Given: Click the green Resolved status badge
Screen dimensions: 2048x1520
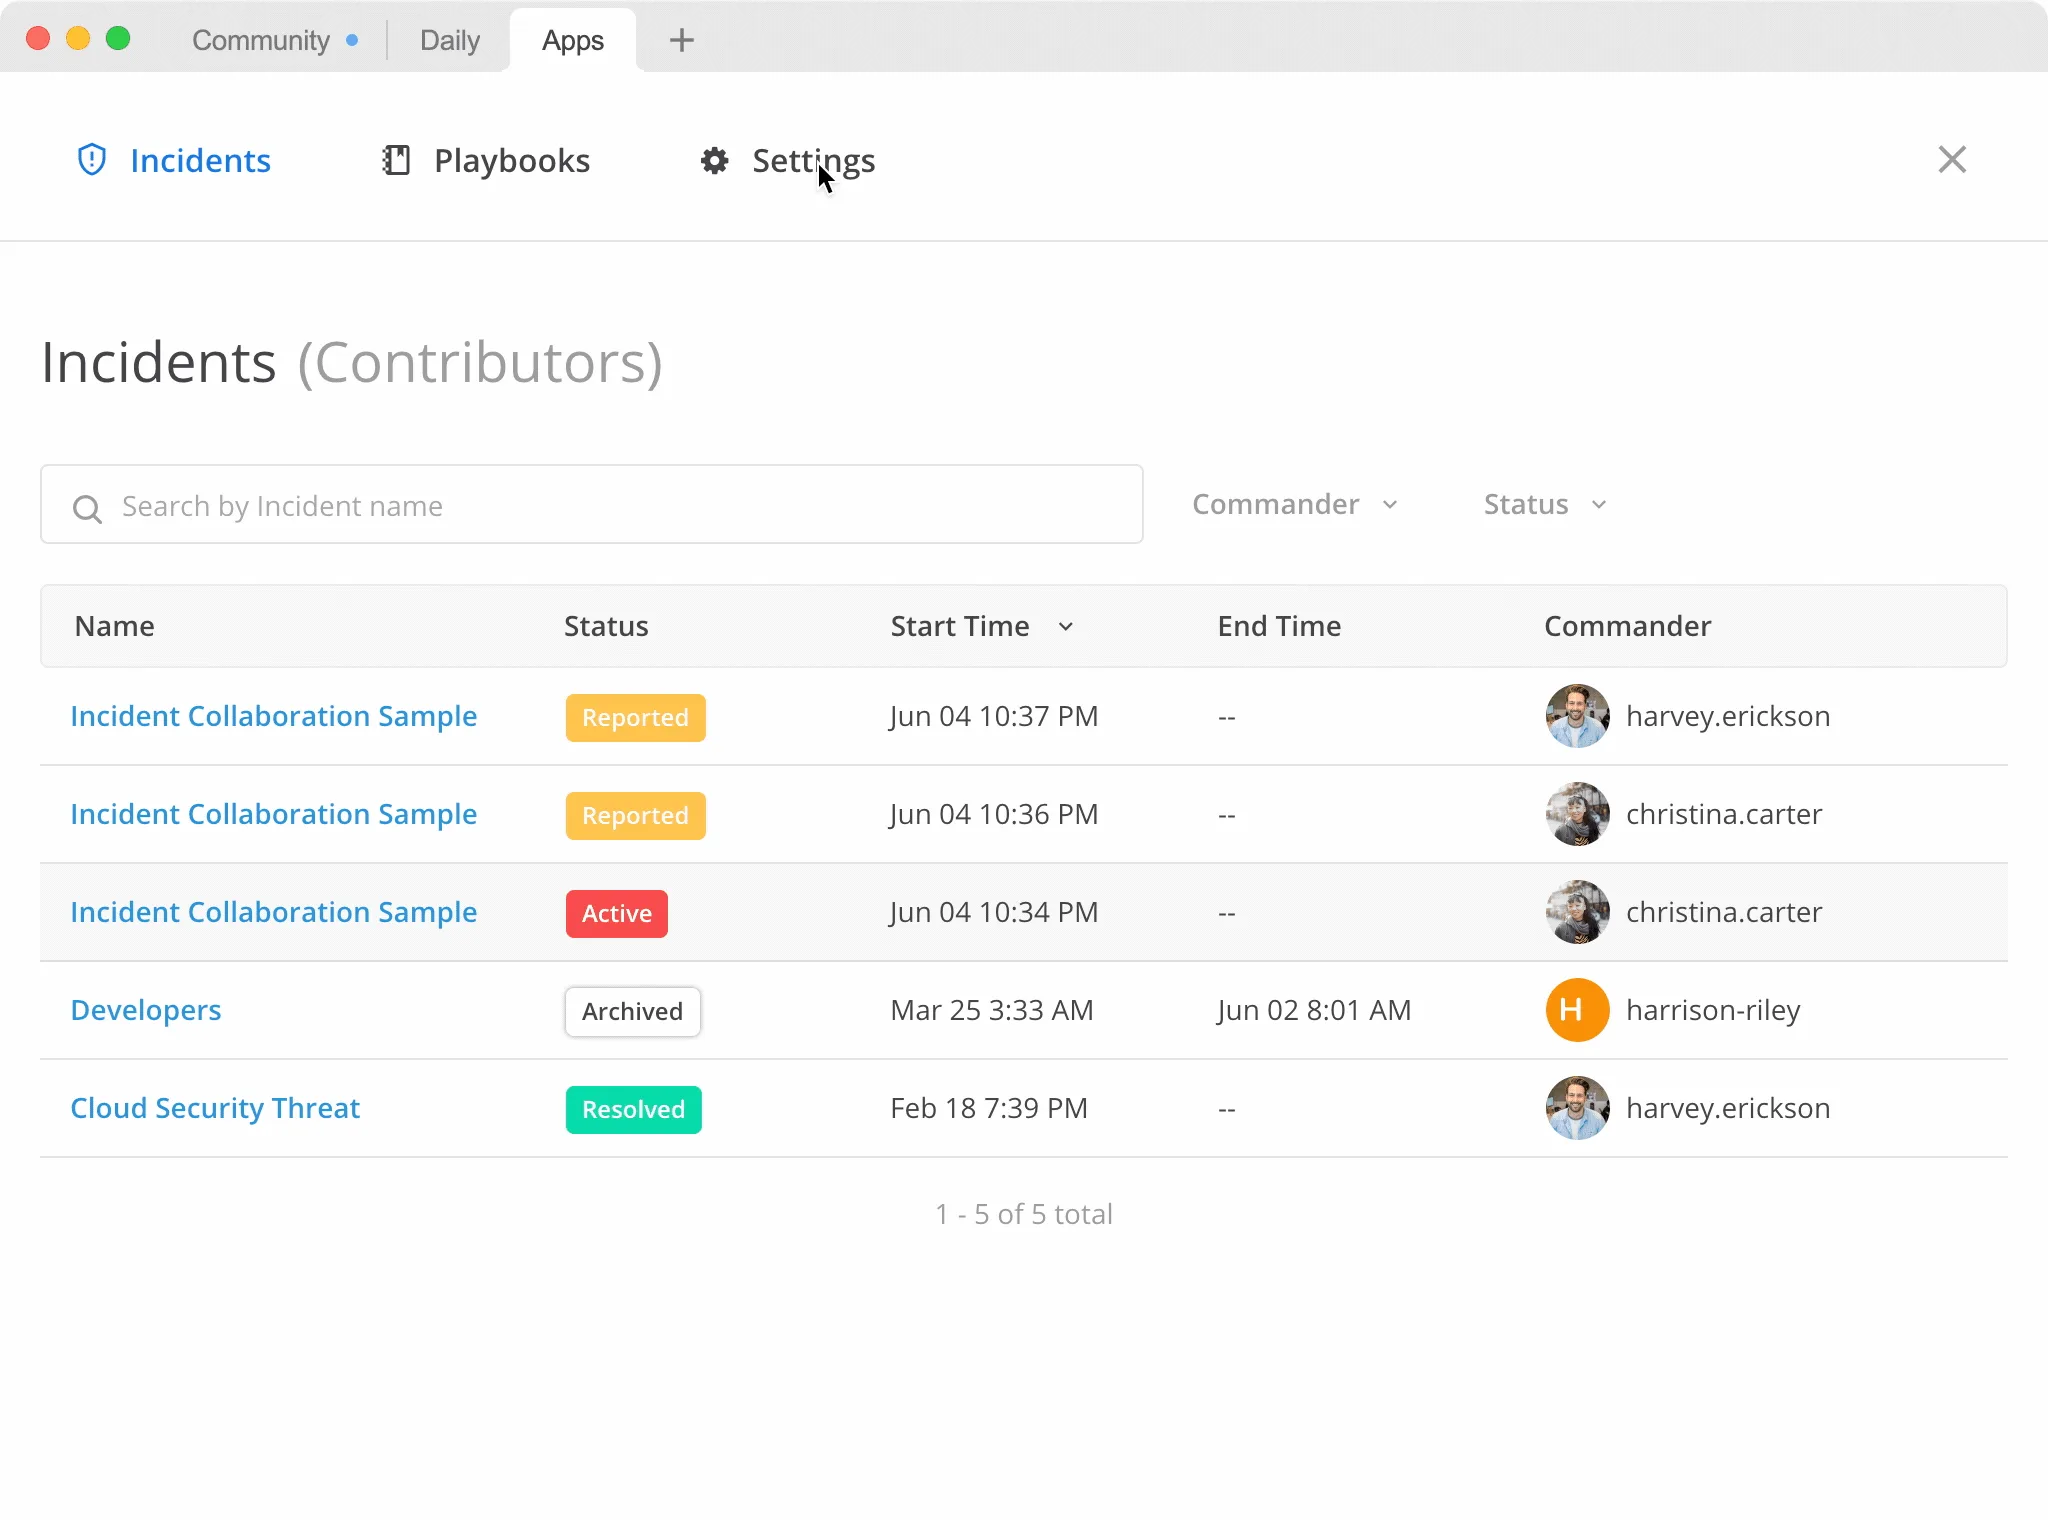Looking at the screenshot, I should point(634,1110).
